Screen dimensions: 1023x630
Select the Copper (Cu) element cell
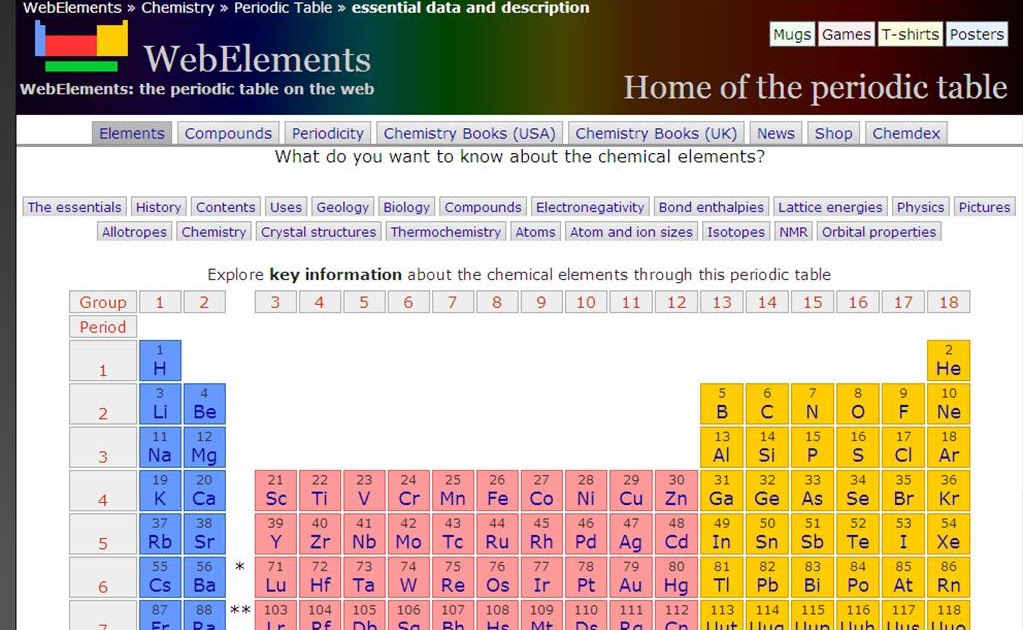click(631, 490)
